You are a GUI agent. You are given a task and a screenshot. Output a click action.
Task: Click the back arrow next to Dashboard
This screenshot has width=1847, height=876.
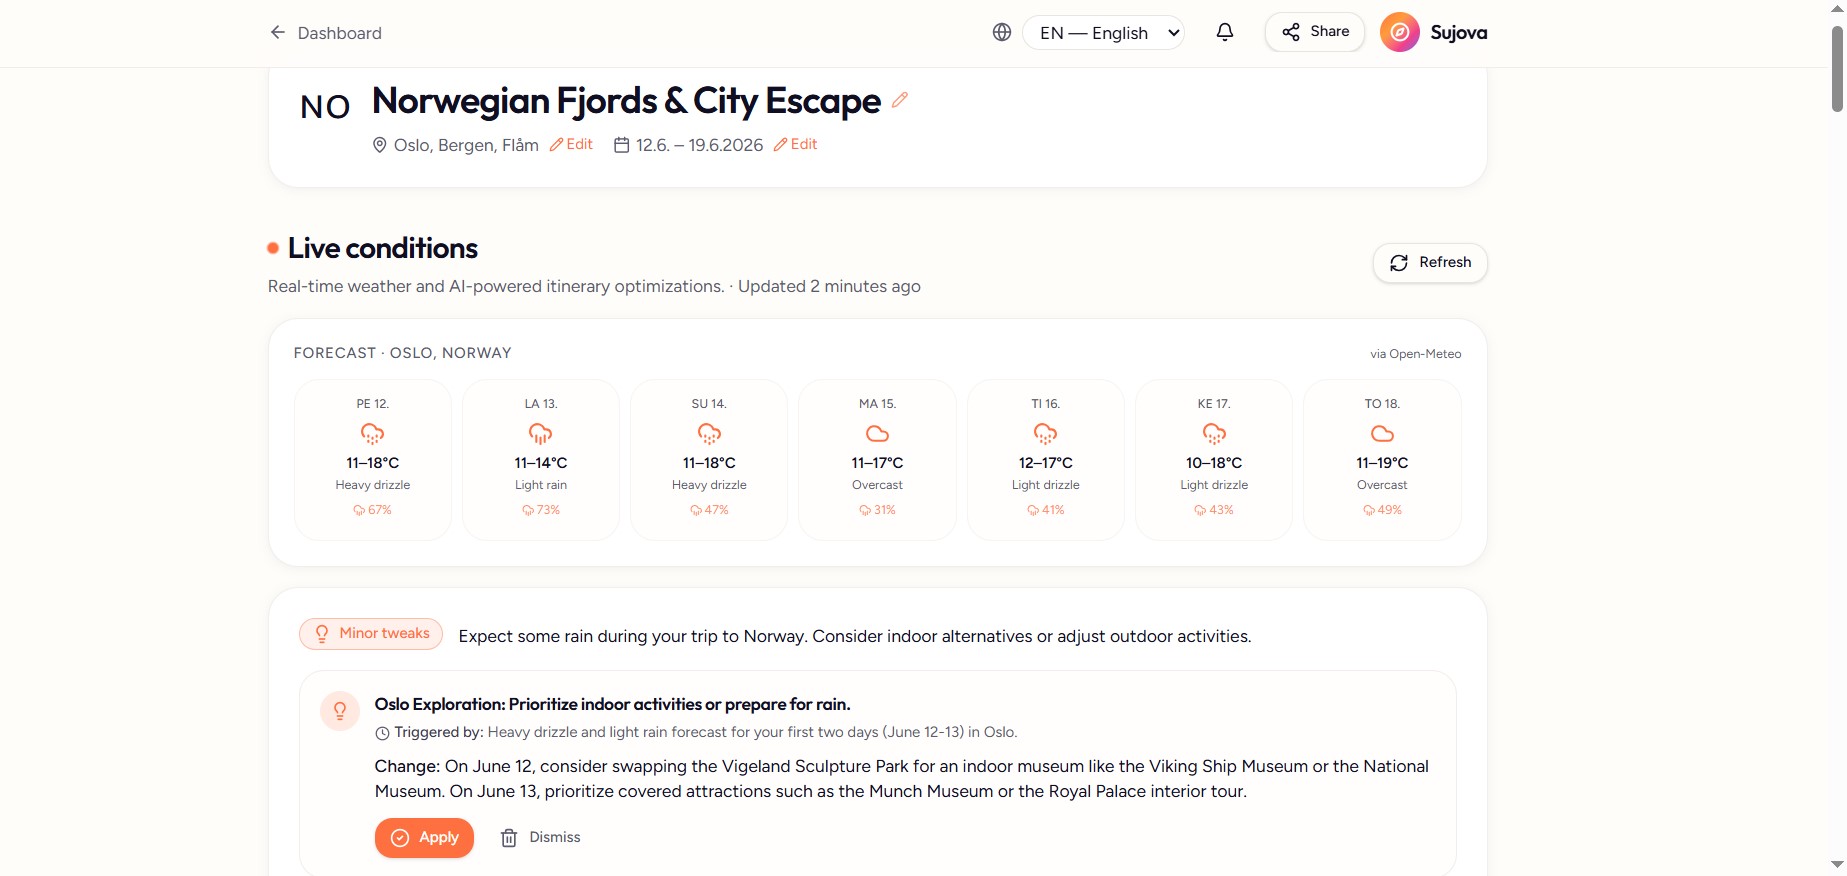(278, 32)
